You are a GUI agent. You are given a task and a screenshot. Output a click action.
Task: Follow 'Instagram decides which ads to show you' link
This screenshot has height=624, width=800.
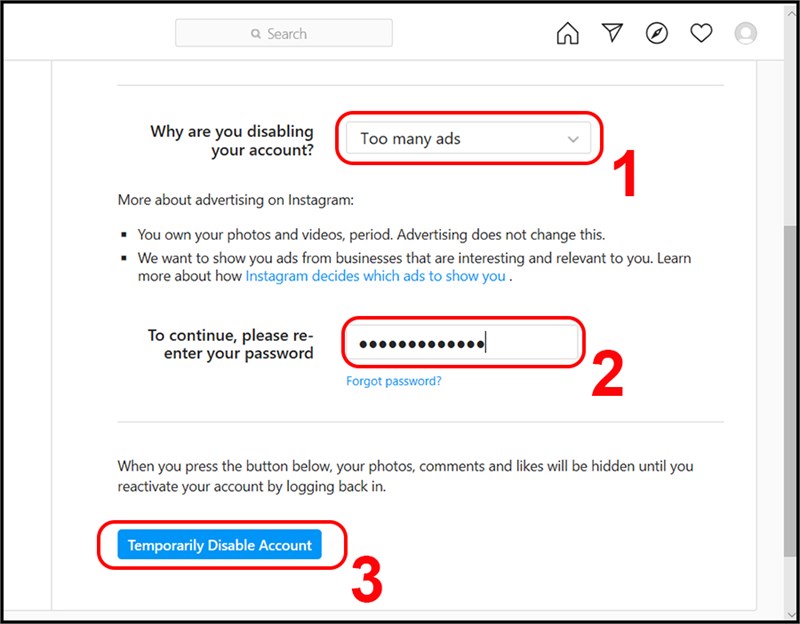click(x=375, y=276)
